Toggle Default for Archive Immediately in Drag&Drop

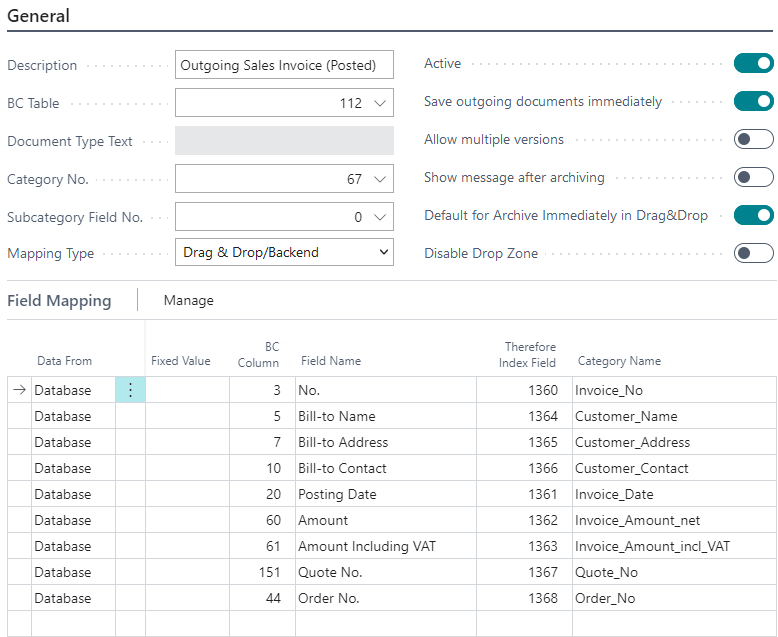(753, 216)
